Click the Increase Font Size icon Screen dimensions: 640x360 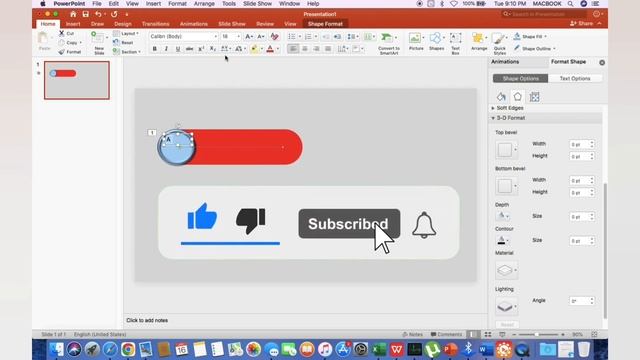(x=249, y=37)
